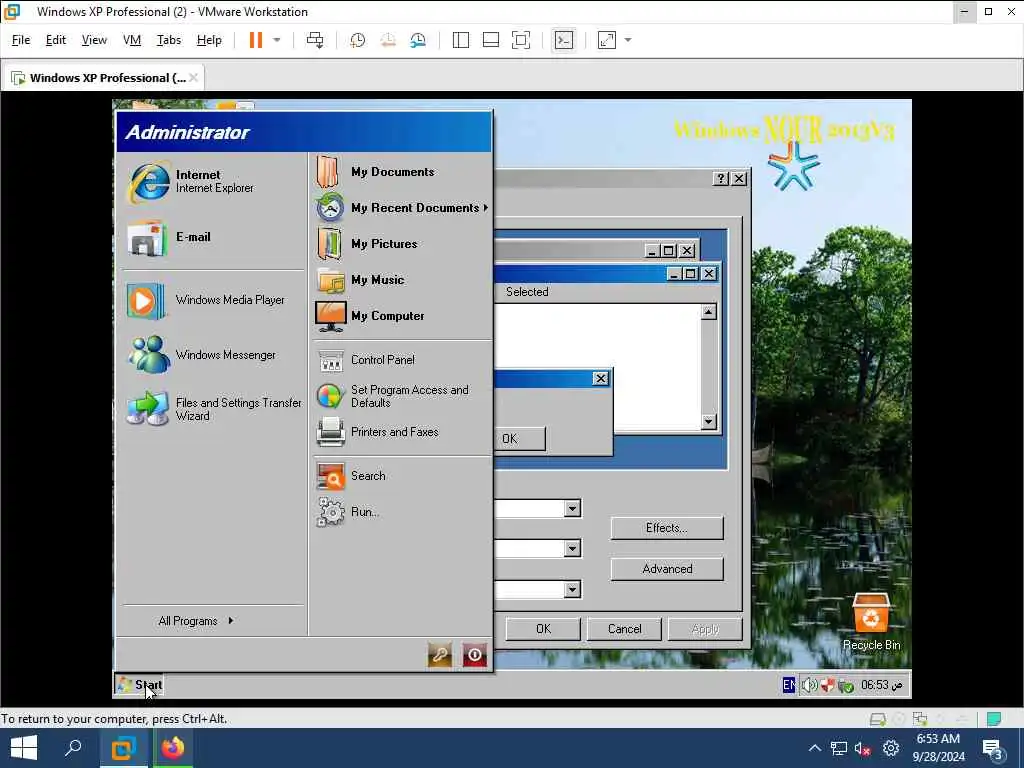Screen dimensions: 1024x768
Task: Open the Tabs menu
Action: [x=168, y=40]
